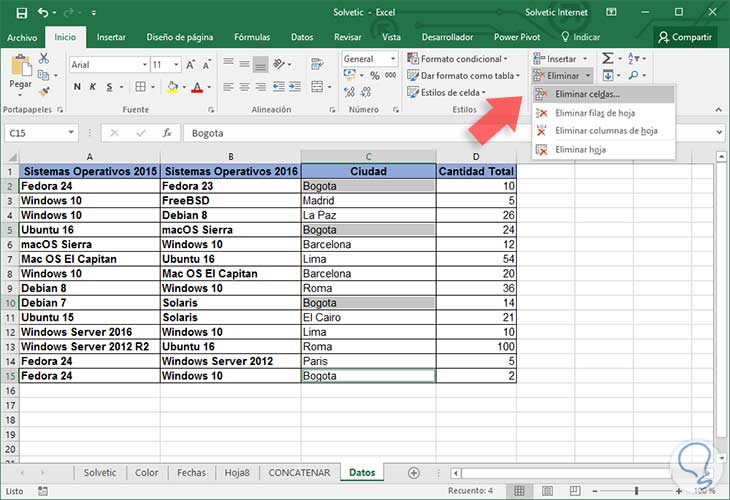Image resolution: width=730 pixels, height=500 pixels.
Task: Click the AutoSum sigma icon
Action: click(608, 59)
